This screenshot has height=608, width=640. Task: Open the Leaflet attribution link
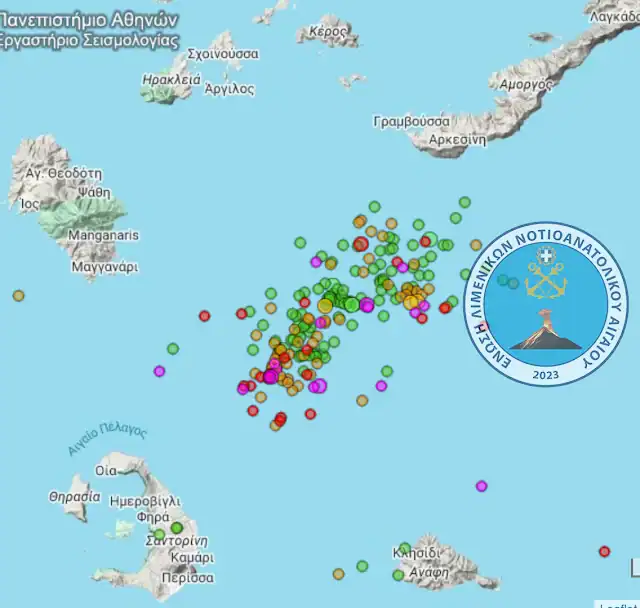(x=618, y=604)
